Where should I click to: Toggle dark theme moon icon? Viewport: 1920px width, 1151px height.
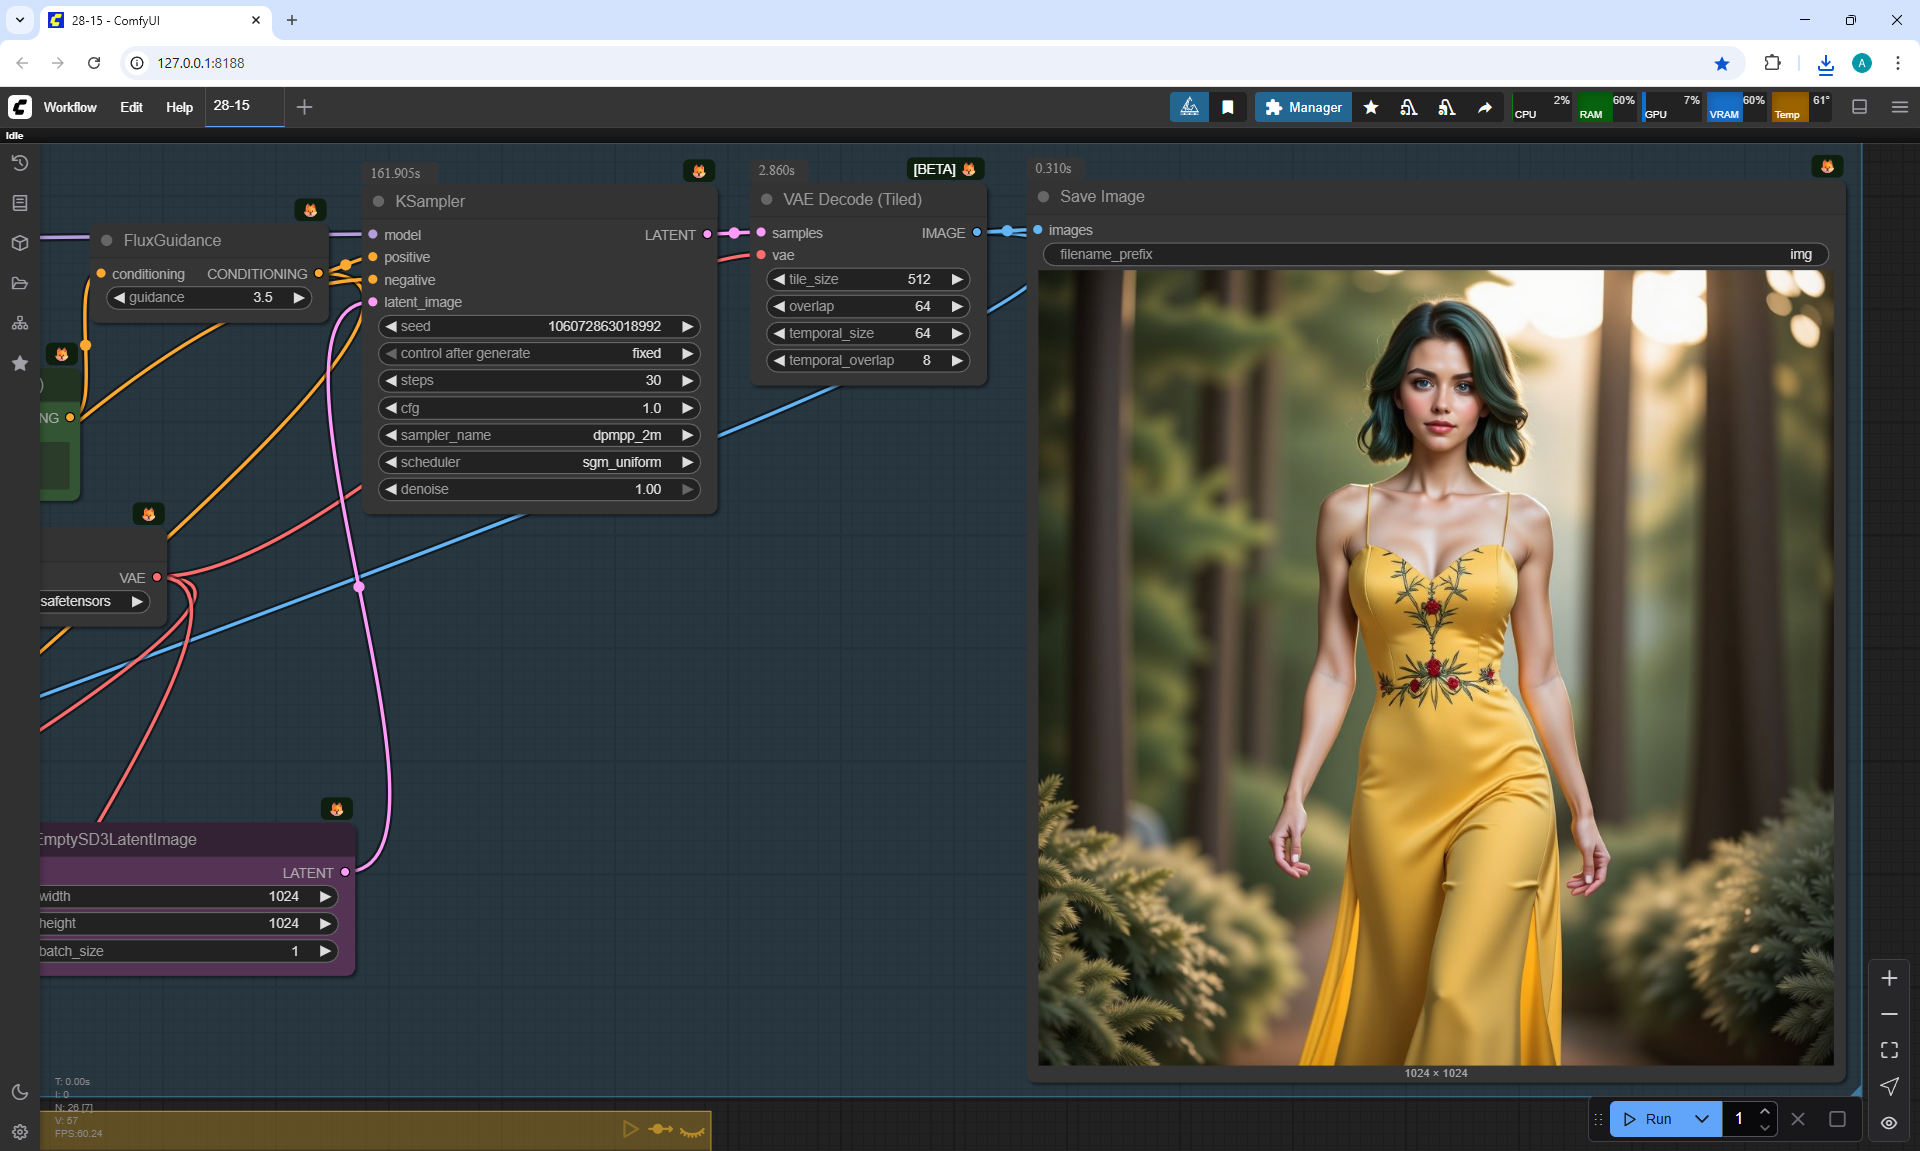tap(19, 1092)
